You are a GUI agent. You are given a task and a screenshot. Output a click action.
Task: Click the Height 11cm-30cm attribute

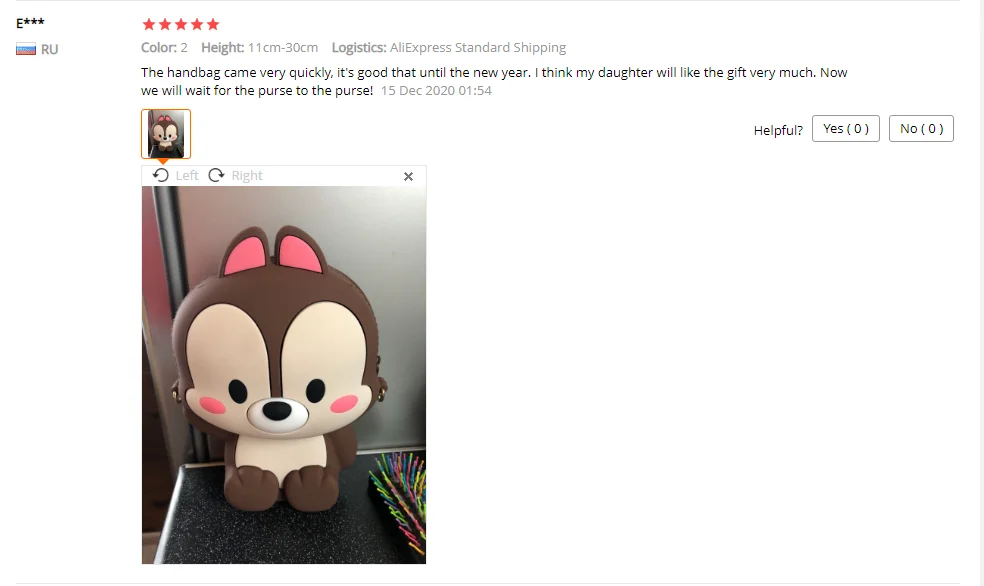259,48
